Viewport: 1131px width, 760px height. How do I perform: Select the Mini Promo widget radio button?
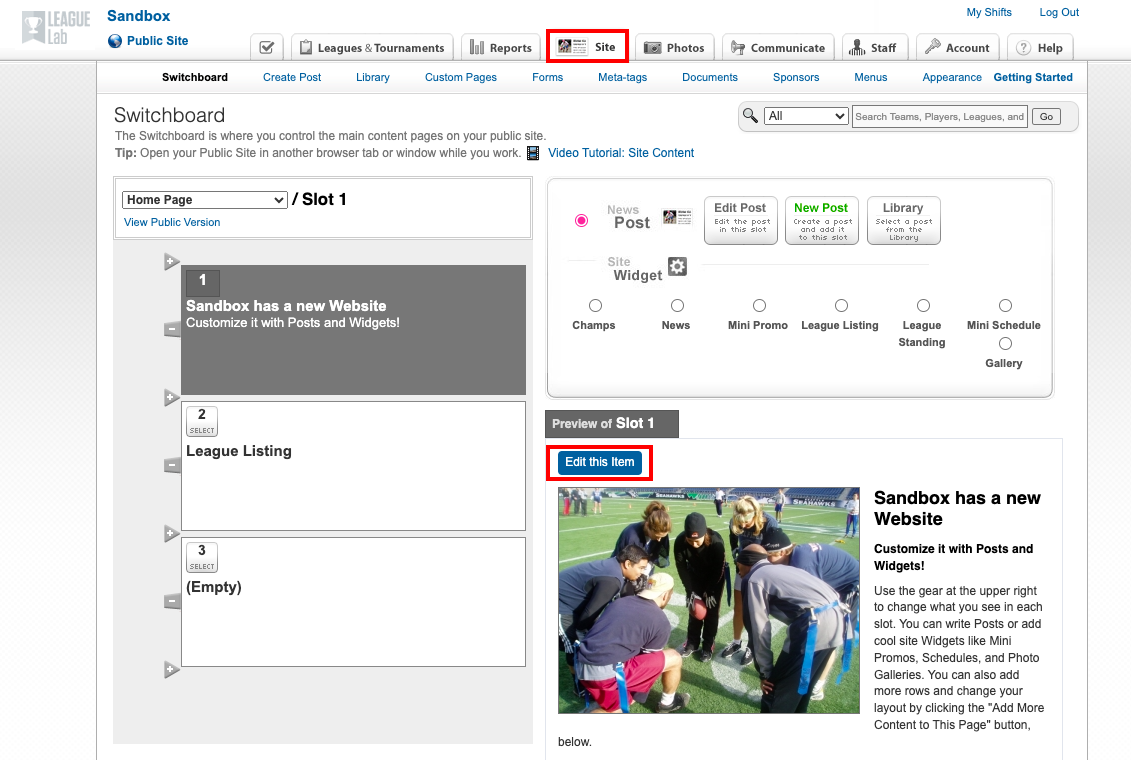[759, 306]
